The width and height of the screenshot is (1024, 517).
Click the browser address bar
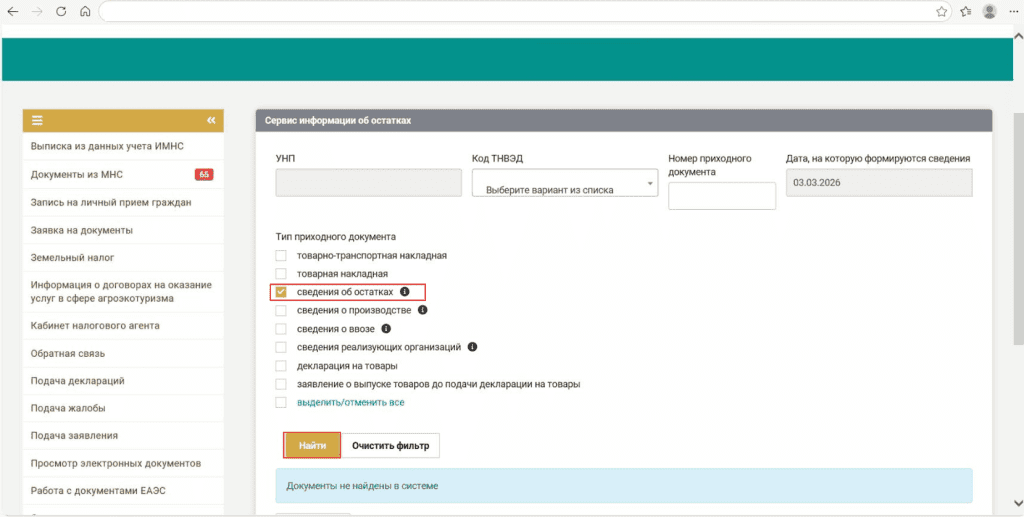pyautogui.click(x=526, y=11)
